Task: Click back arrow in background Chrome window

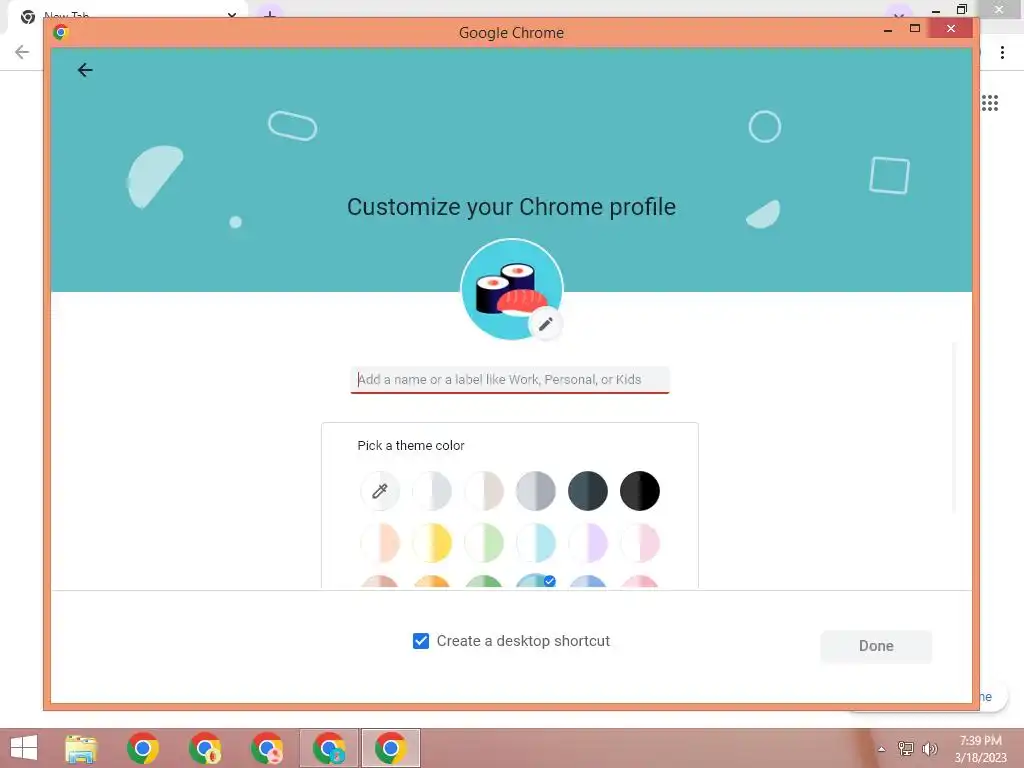Action: click(22, 52)
